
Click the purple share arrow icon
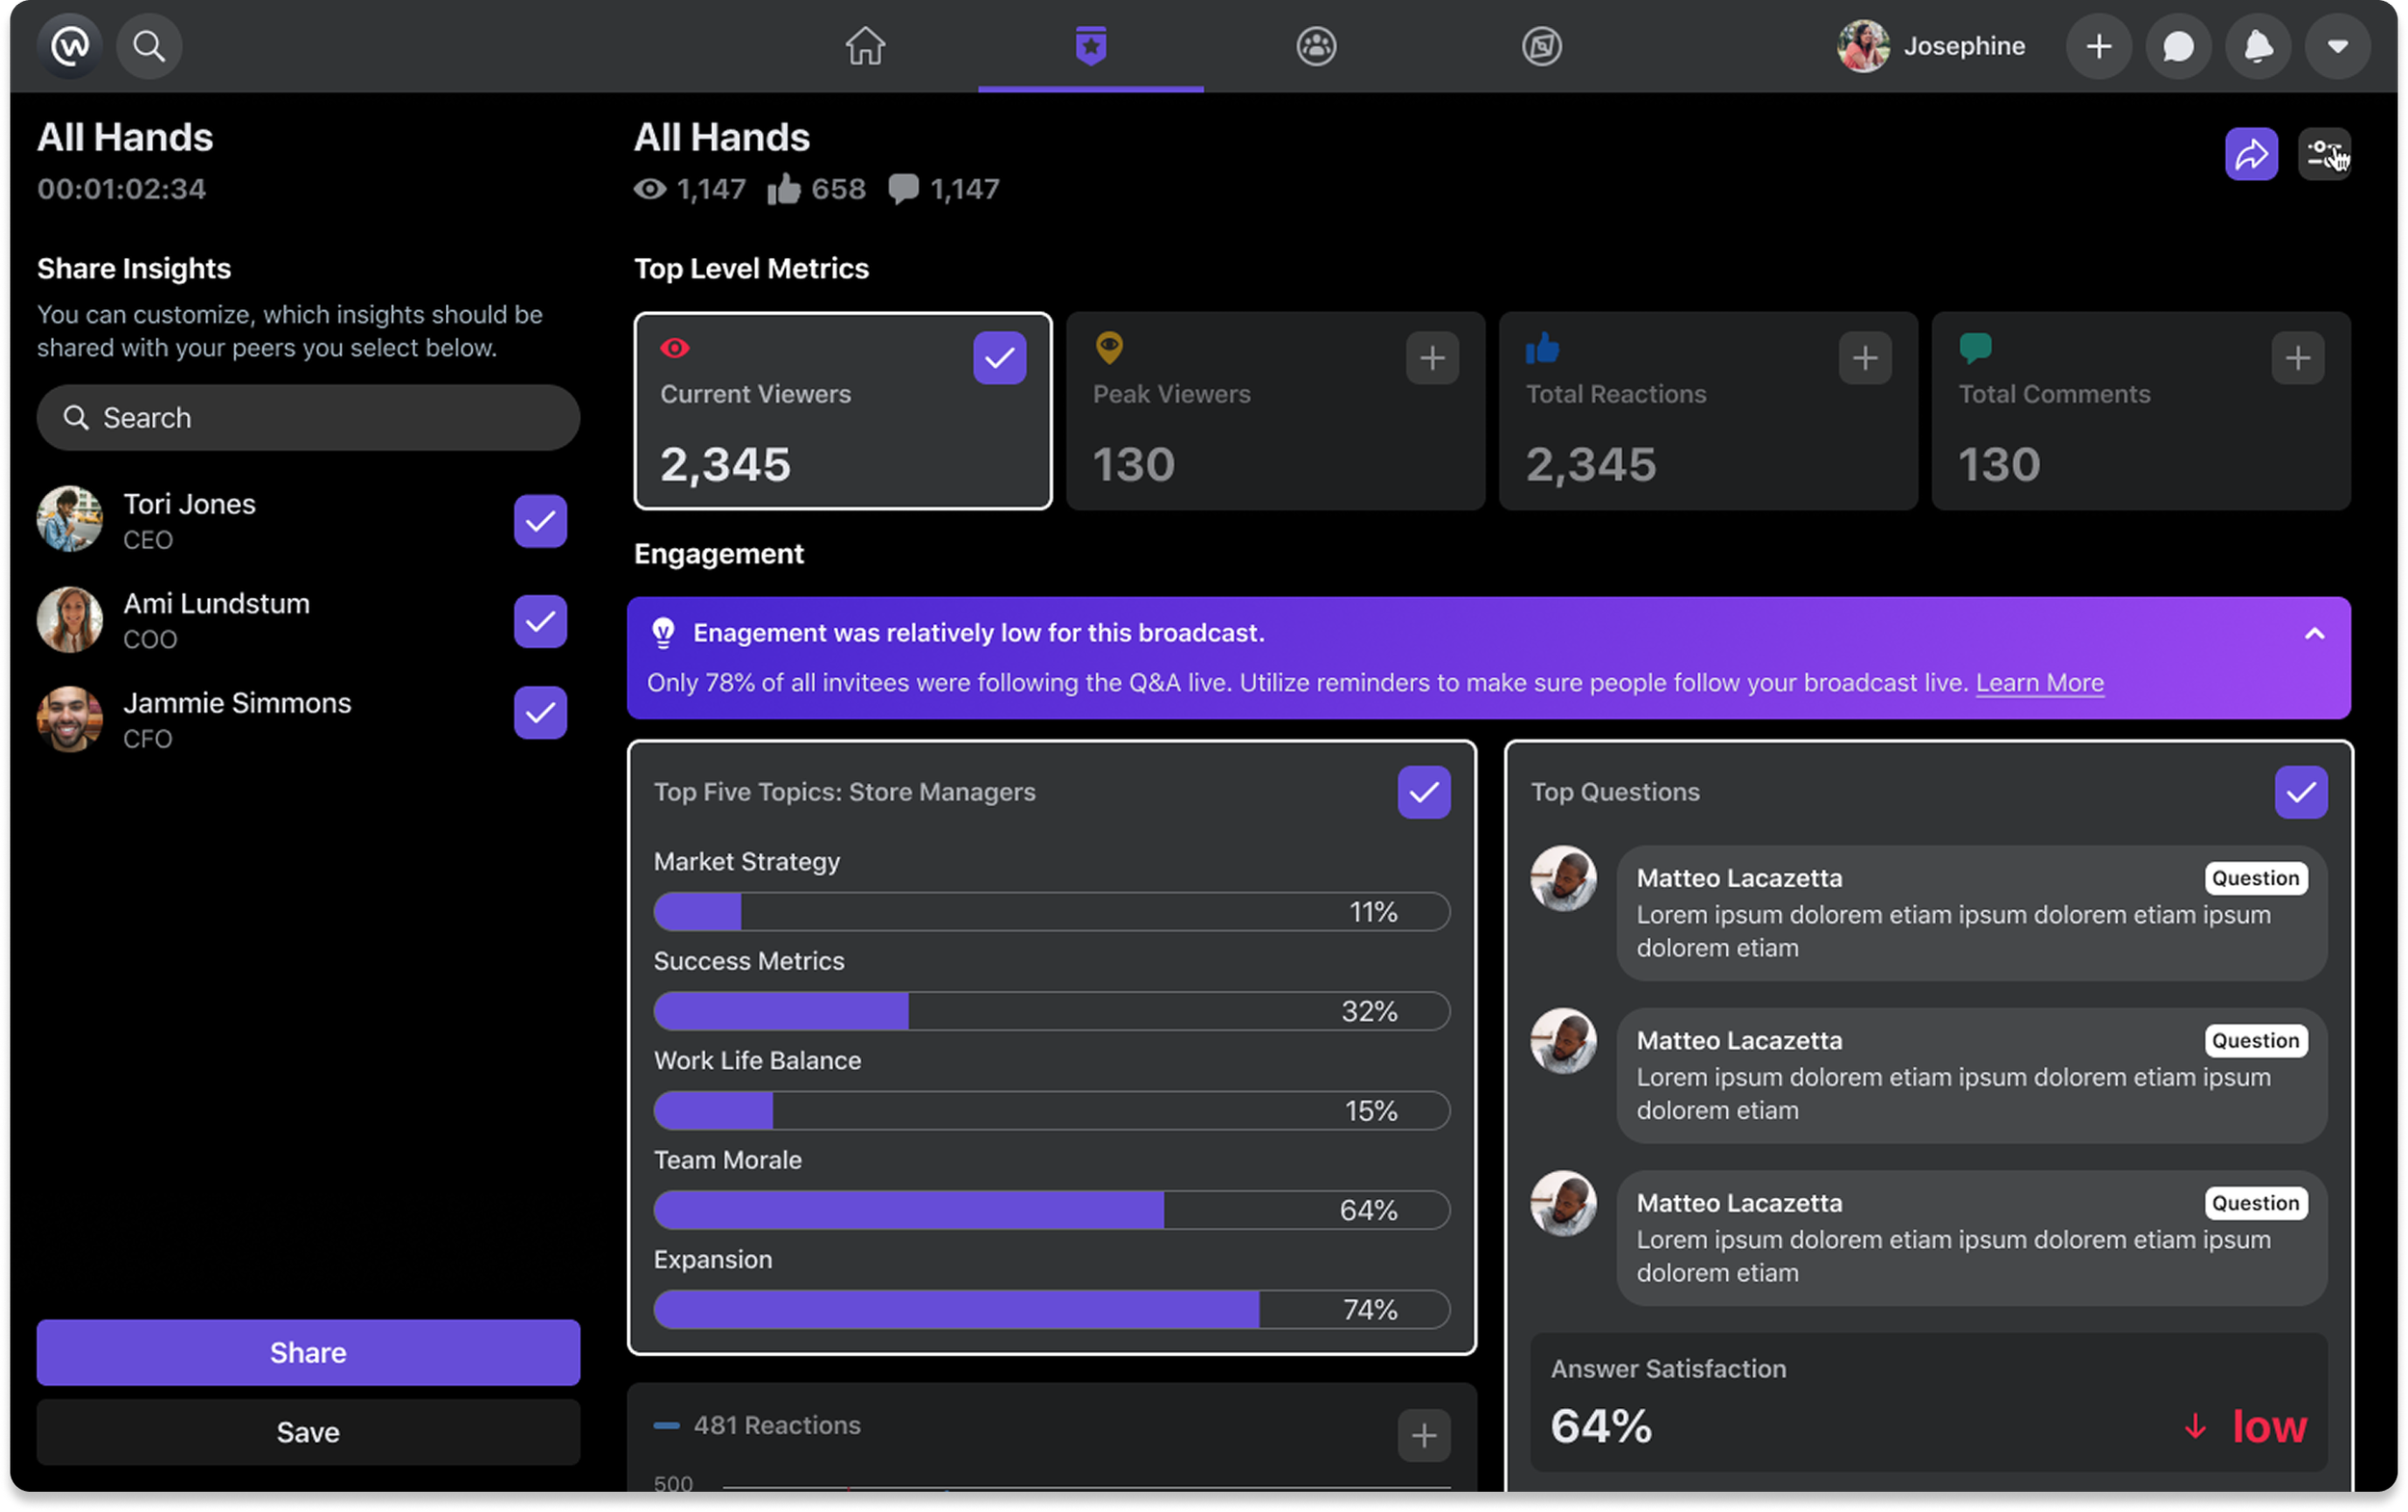tap(2251, 154)
